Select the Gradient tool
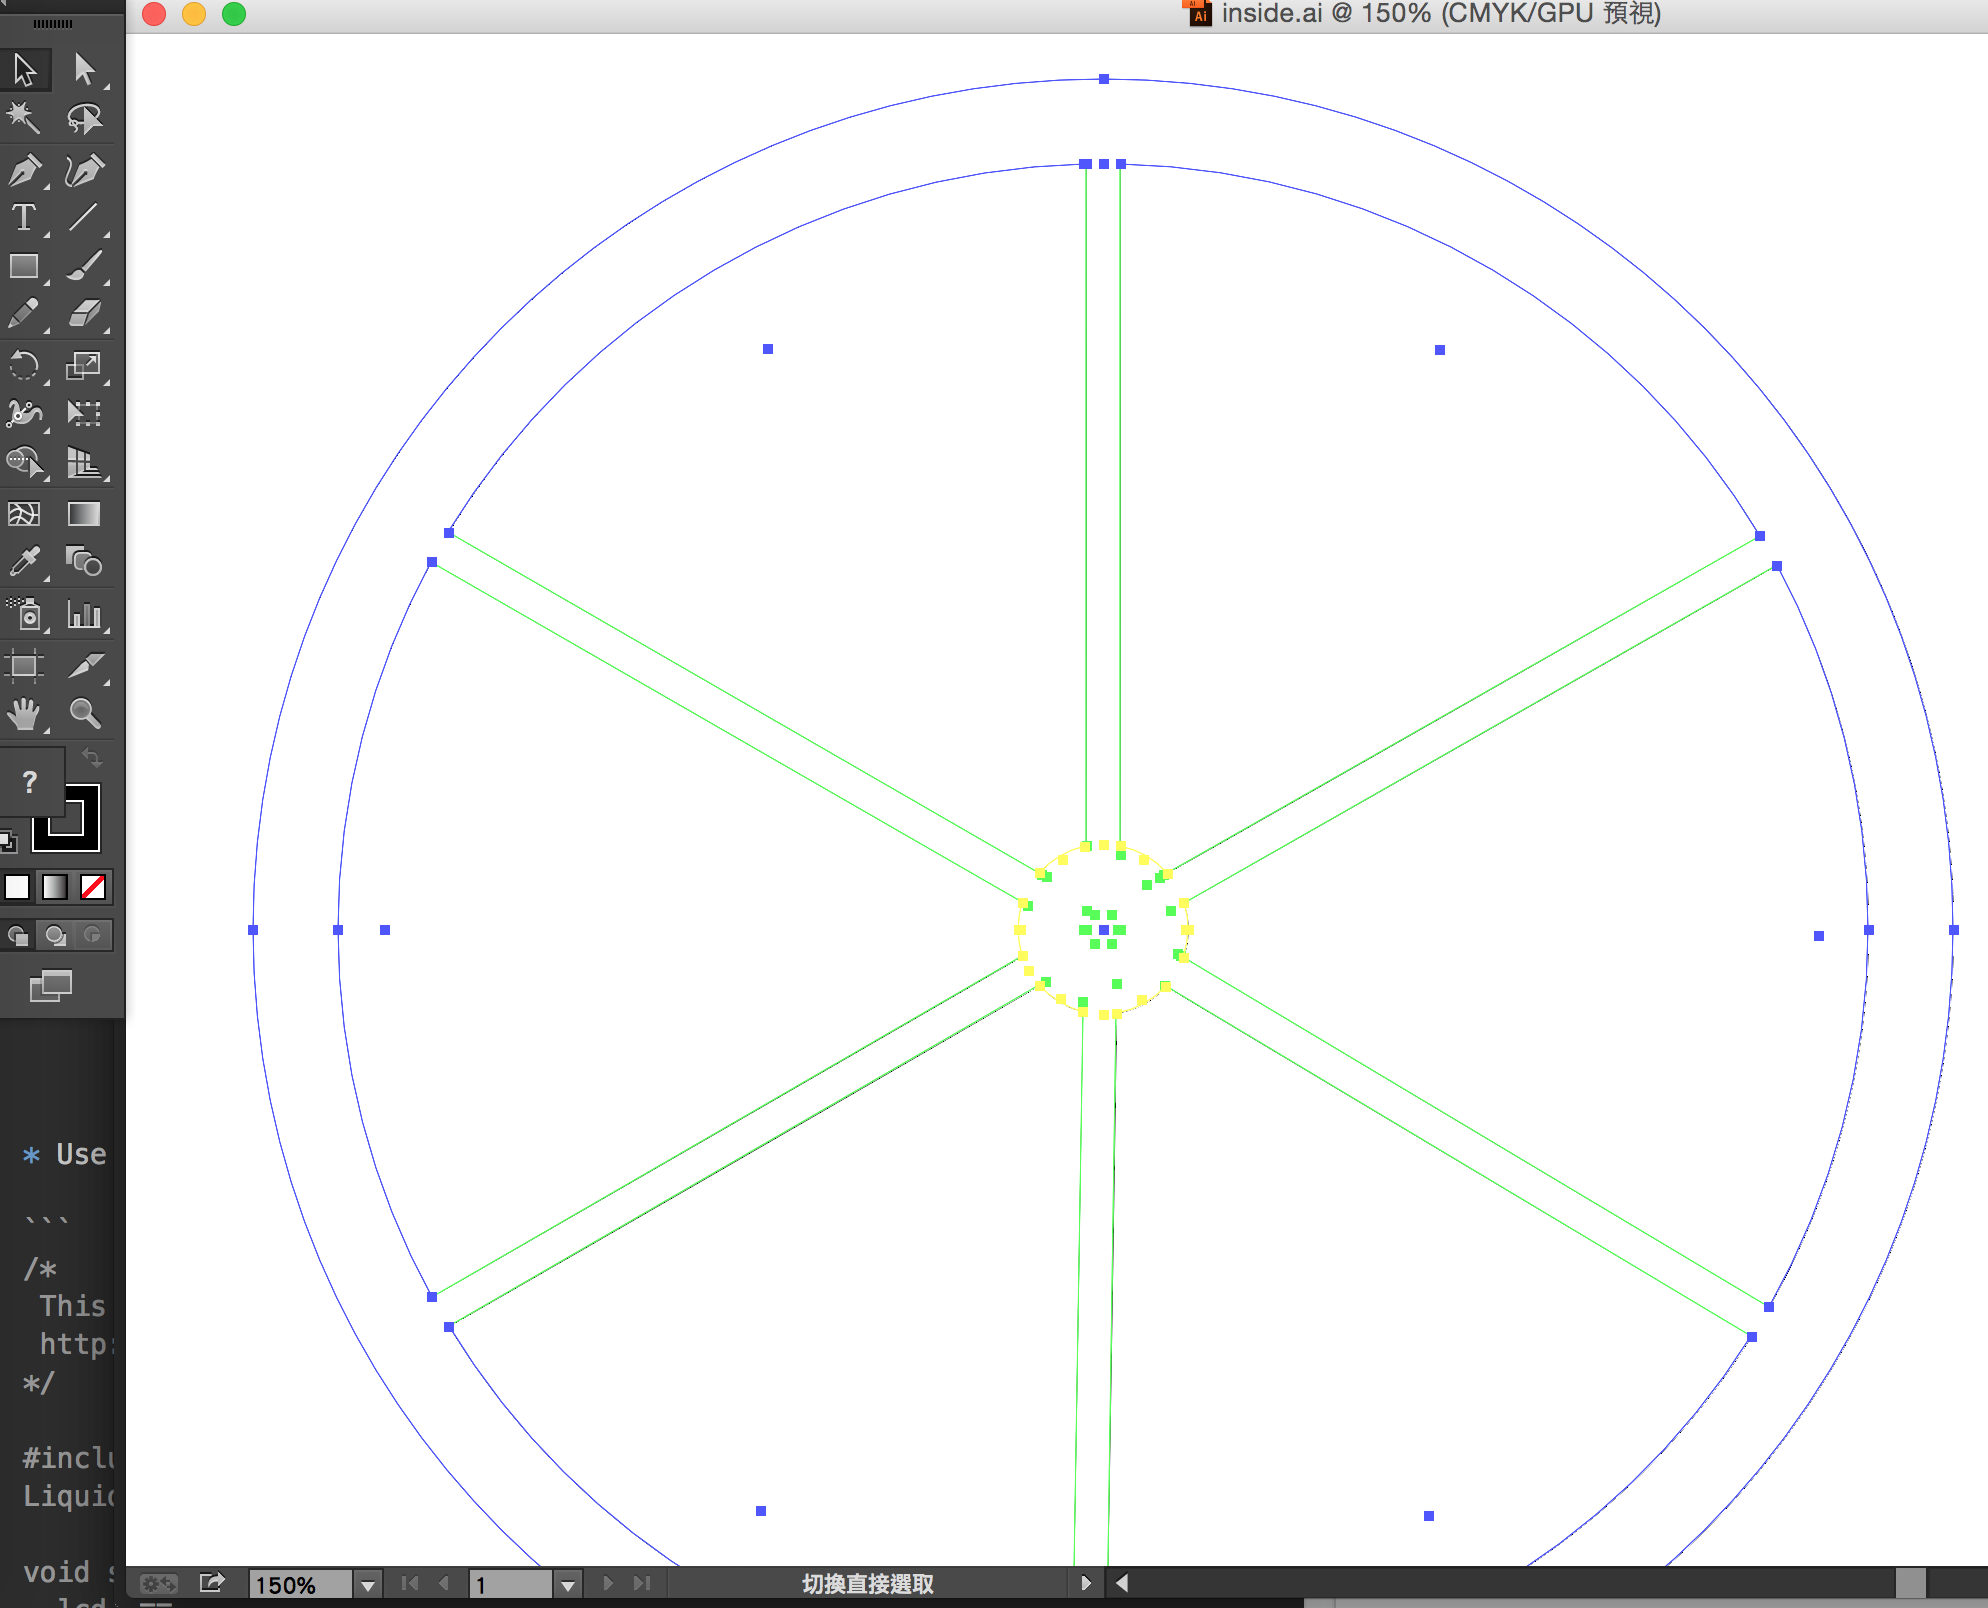This screenshot has width=1988, height=1608. tap(85, 514)
